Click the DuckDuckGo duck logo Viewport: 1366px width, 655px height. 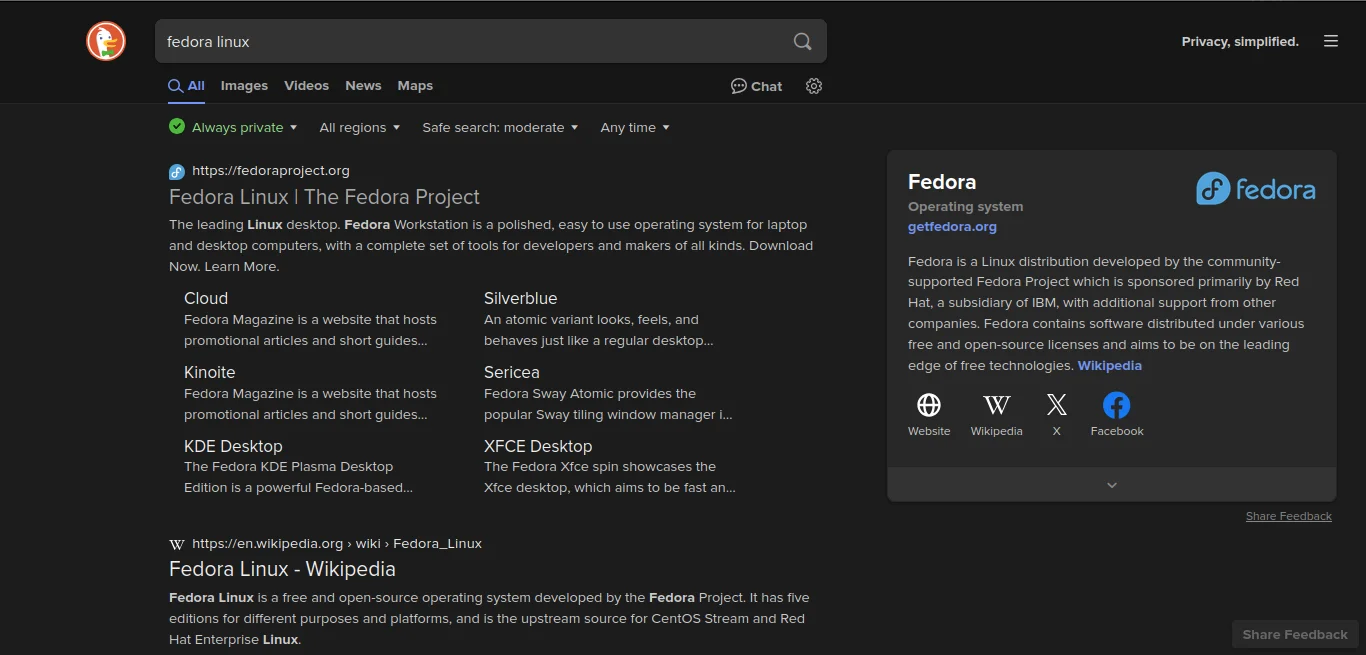pos(106,41)
